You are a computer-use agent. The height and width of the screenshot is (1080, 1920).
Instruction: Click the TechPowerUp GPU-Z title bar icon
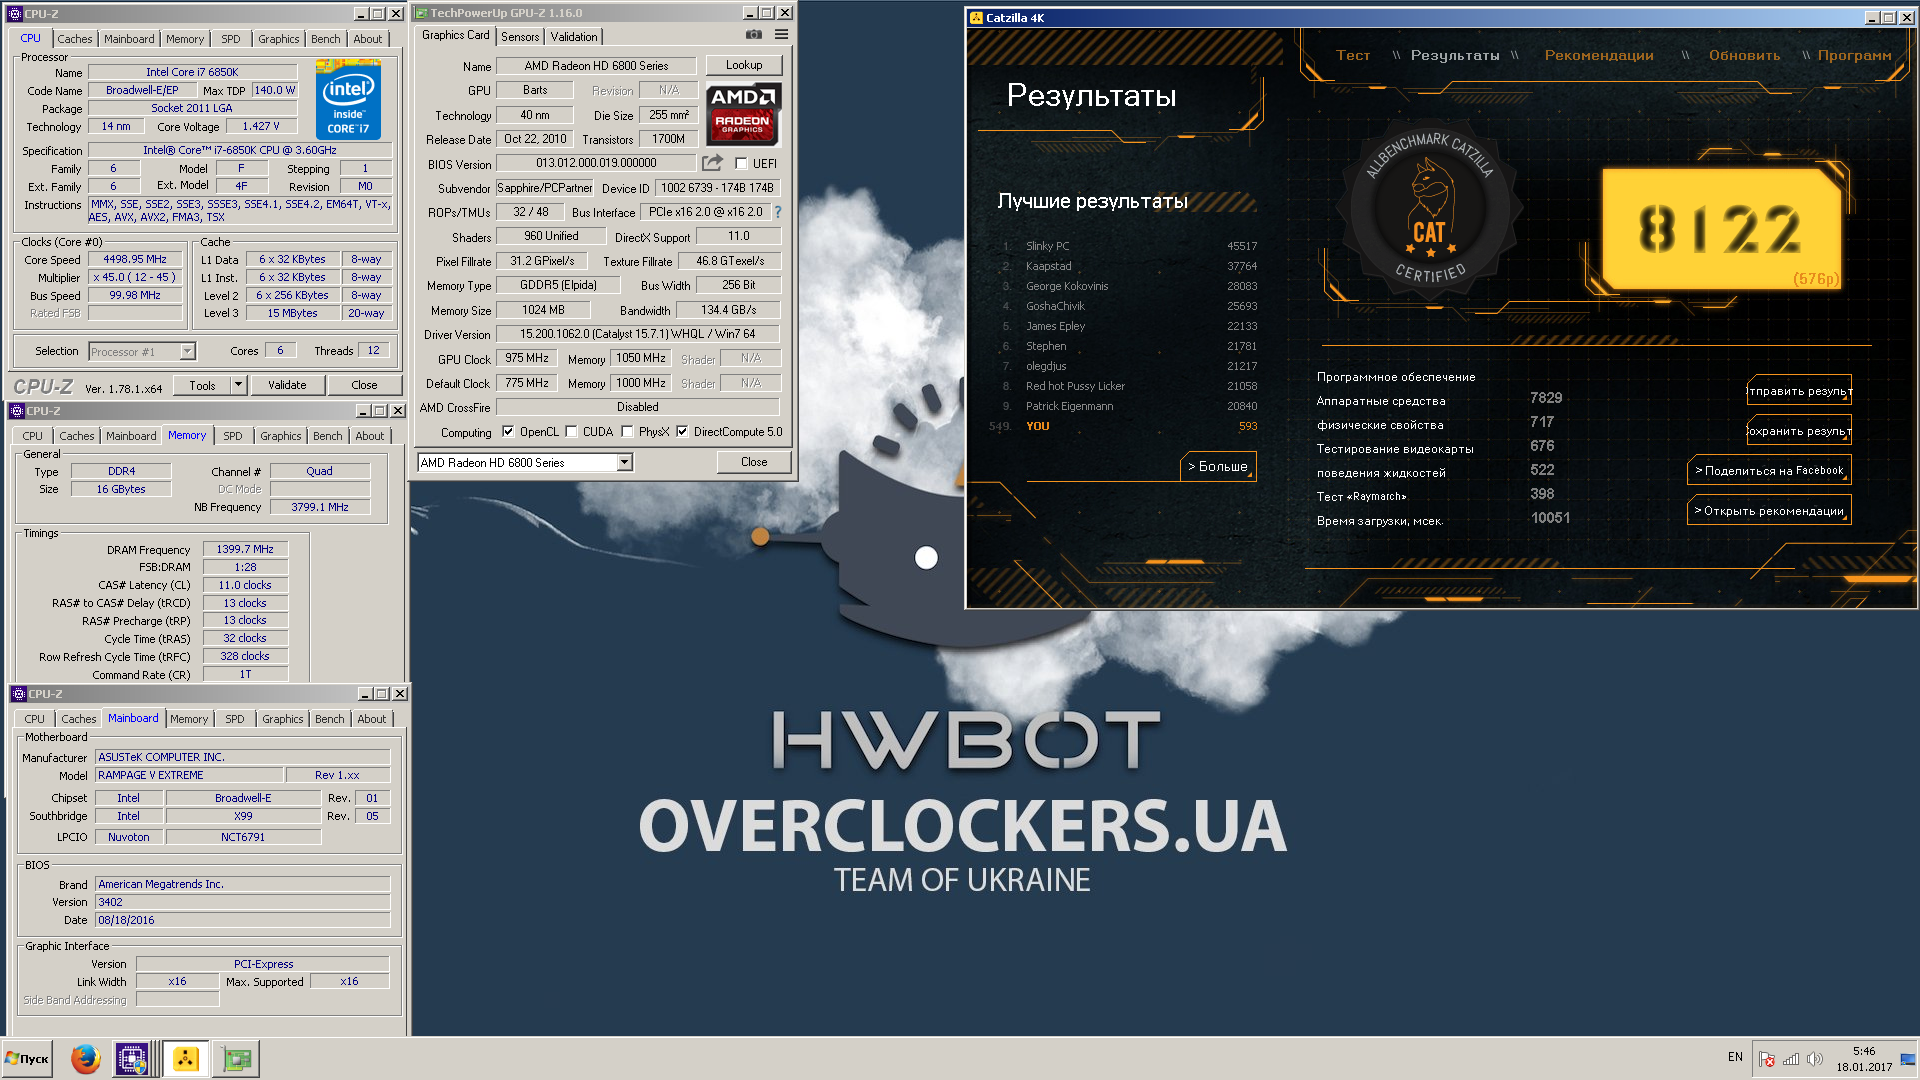click(421, 13)
